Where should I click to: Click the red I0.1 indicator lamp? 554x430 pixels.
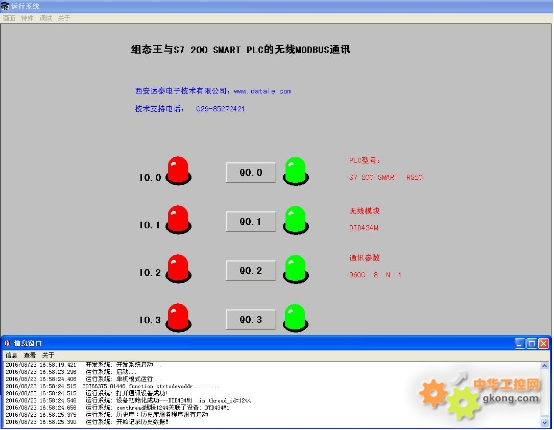click(178, 219)
